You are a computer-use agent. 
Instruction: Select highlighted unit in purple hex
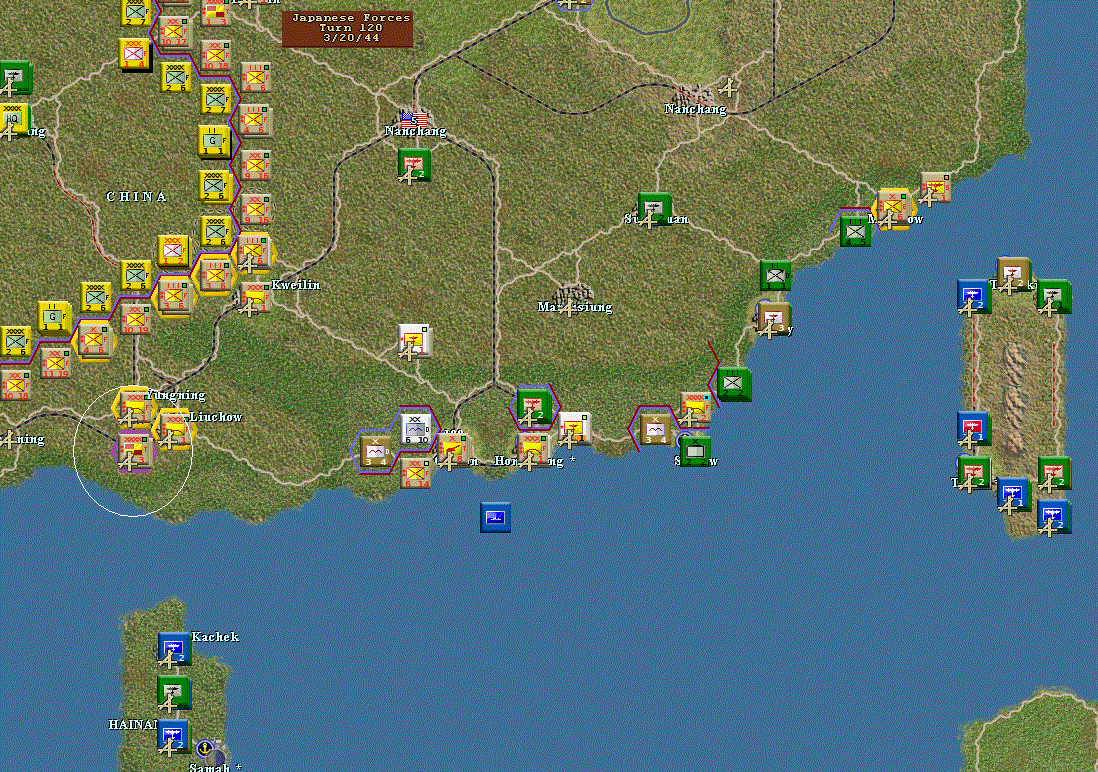[133, 451]
